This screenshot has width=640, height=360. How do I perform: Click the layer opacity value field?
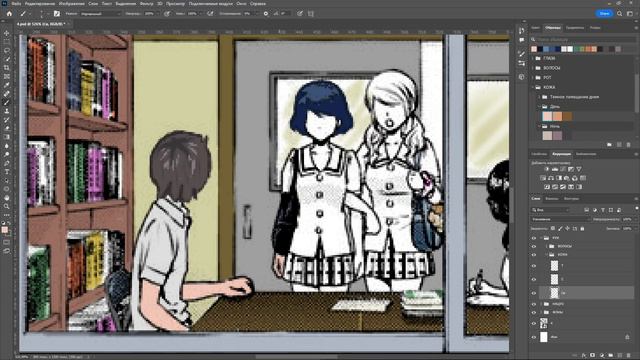(x=628, y=219)
